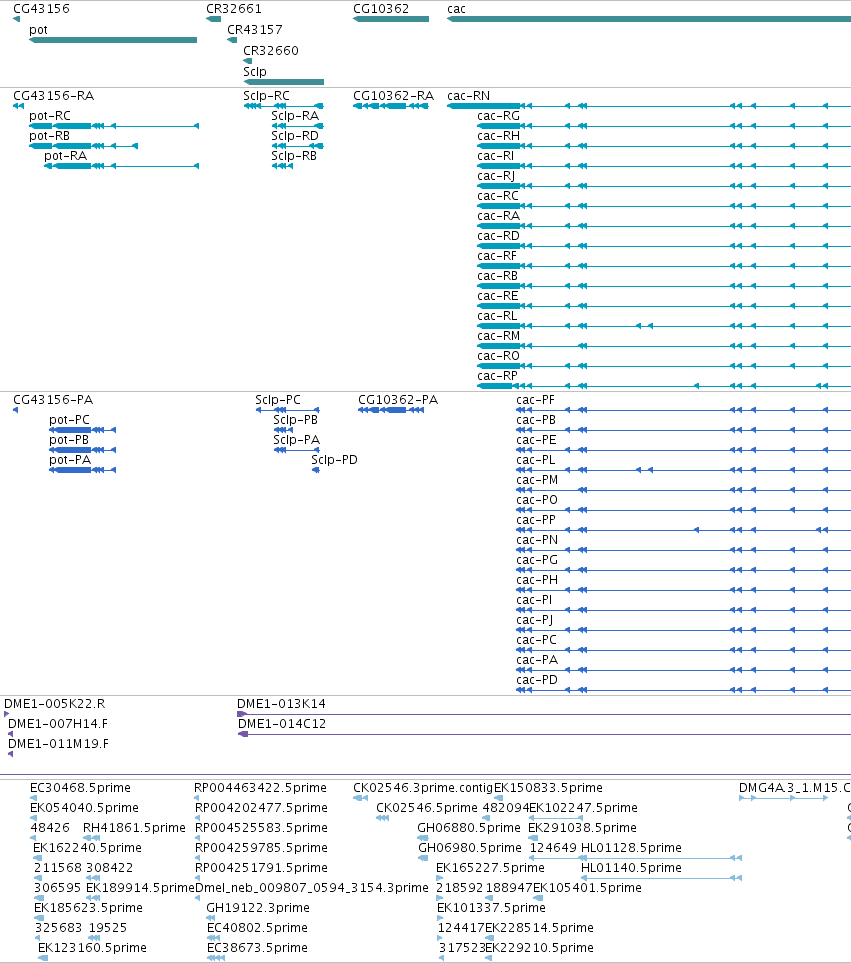The width and height of the screenshot is (851, 963).
Task: Click the CK02546.5prime EST label
Action: point(427,808)
